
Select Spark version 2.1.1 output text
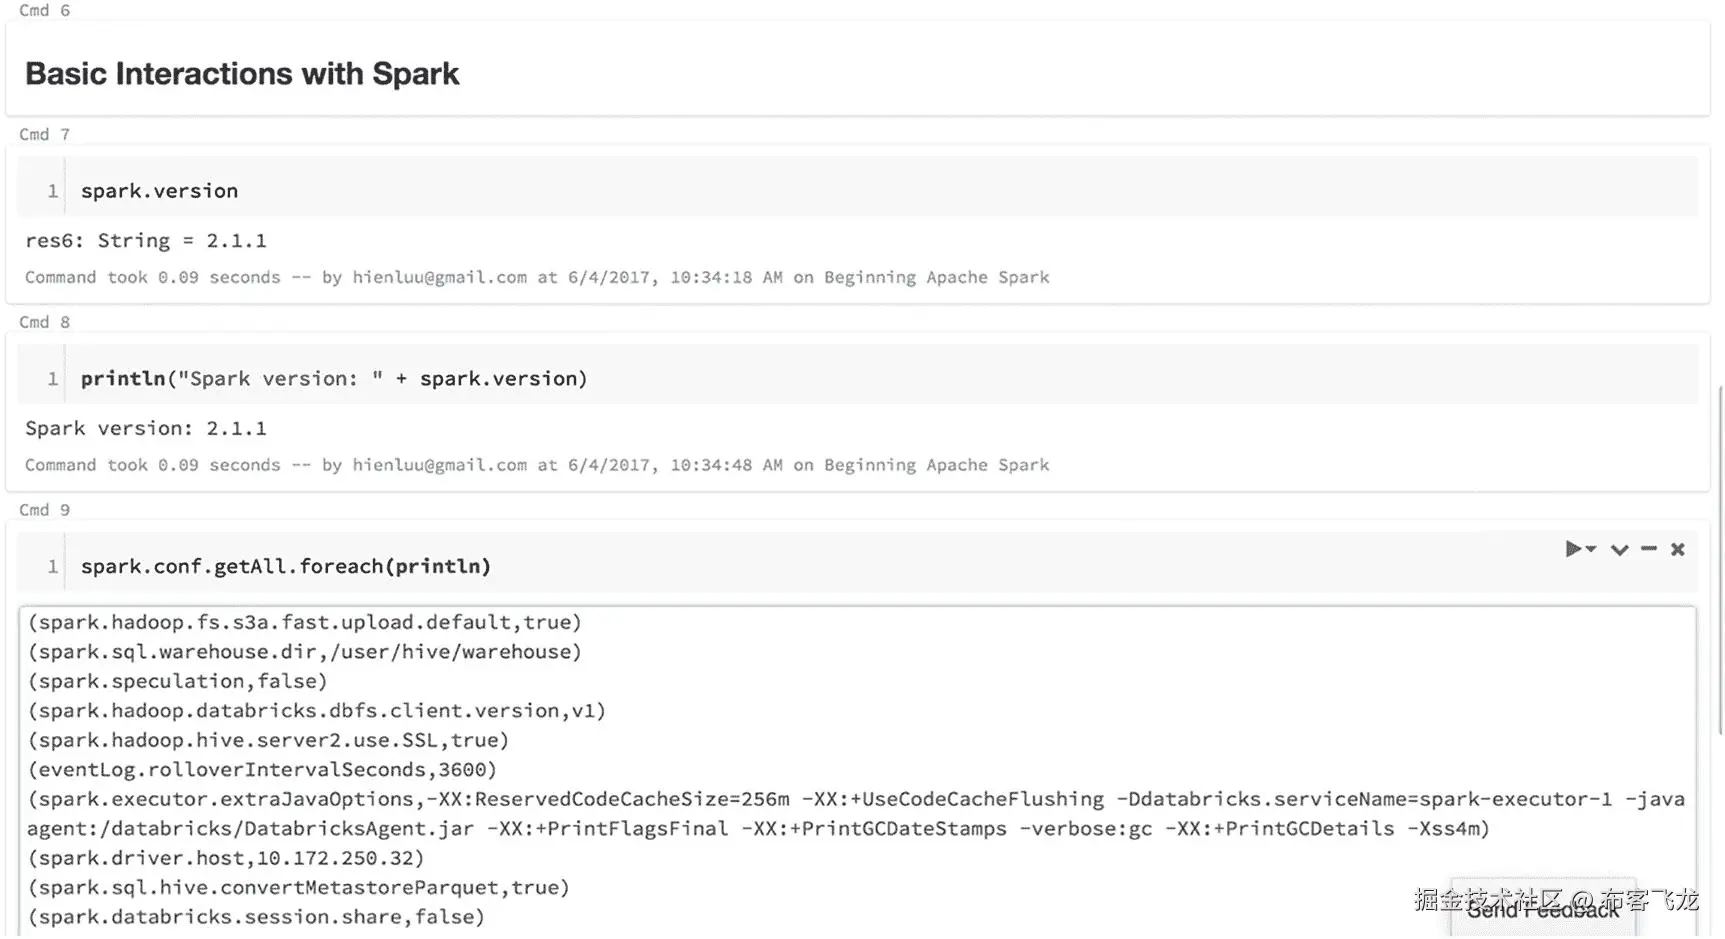tap(146, 427)
